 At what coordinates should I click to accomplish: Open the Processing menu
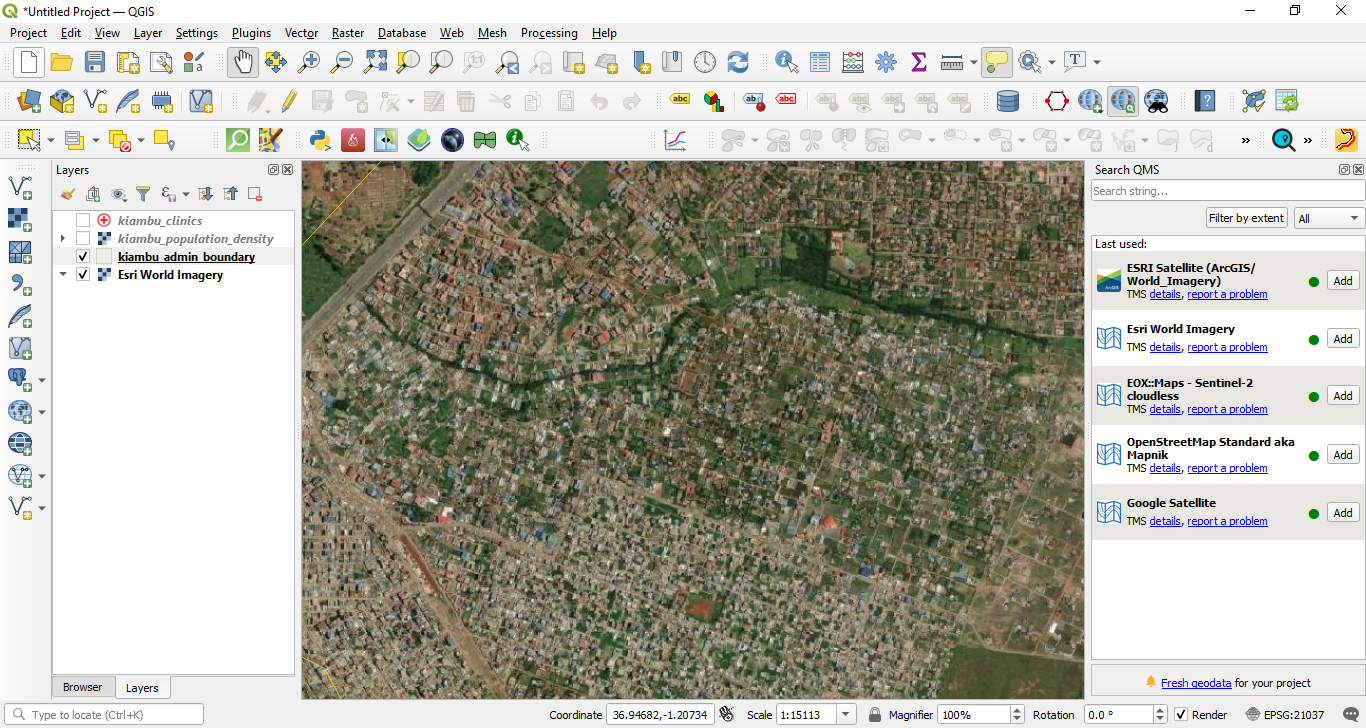coord(549,33)
